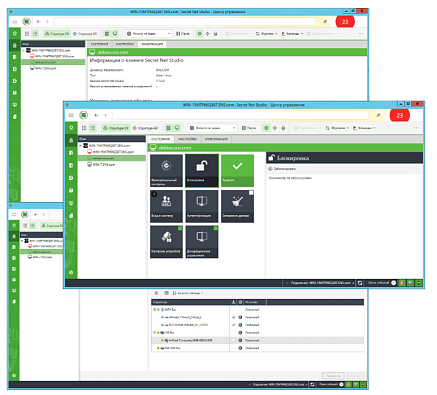The height and width of the screenshot is (395, 437).
Task: Click refresh icon in front window status bar
Action: (x=360, y=283)
